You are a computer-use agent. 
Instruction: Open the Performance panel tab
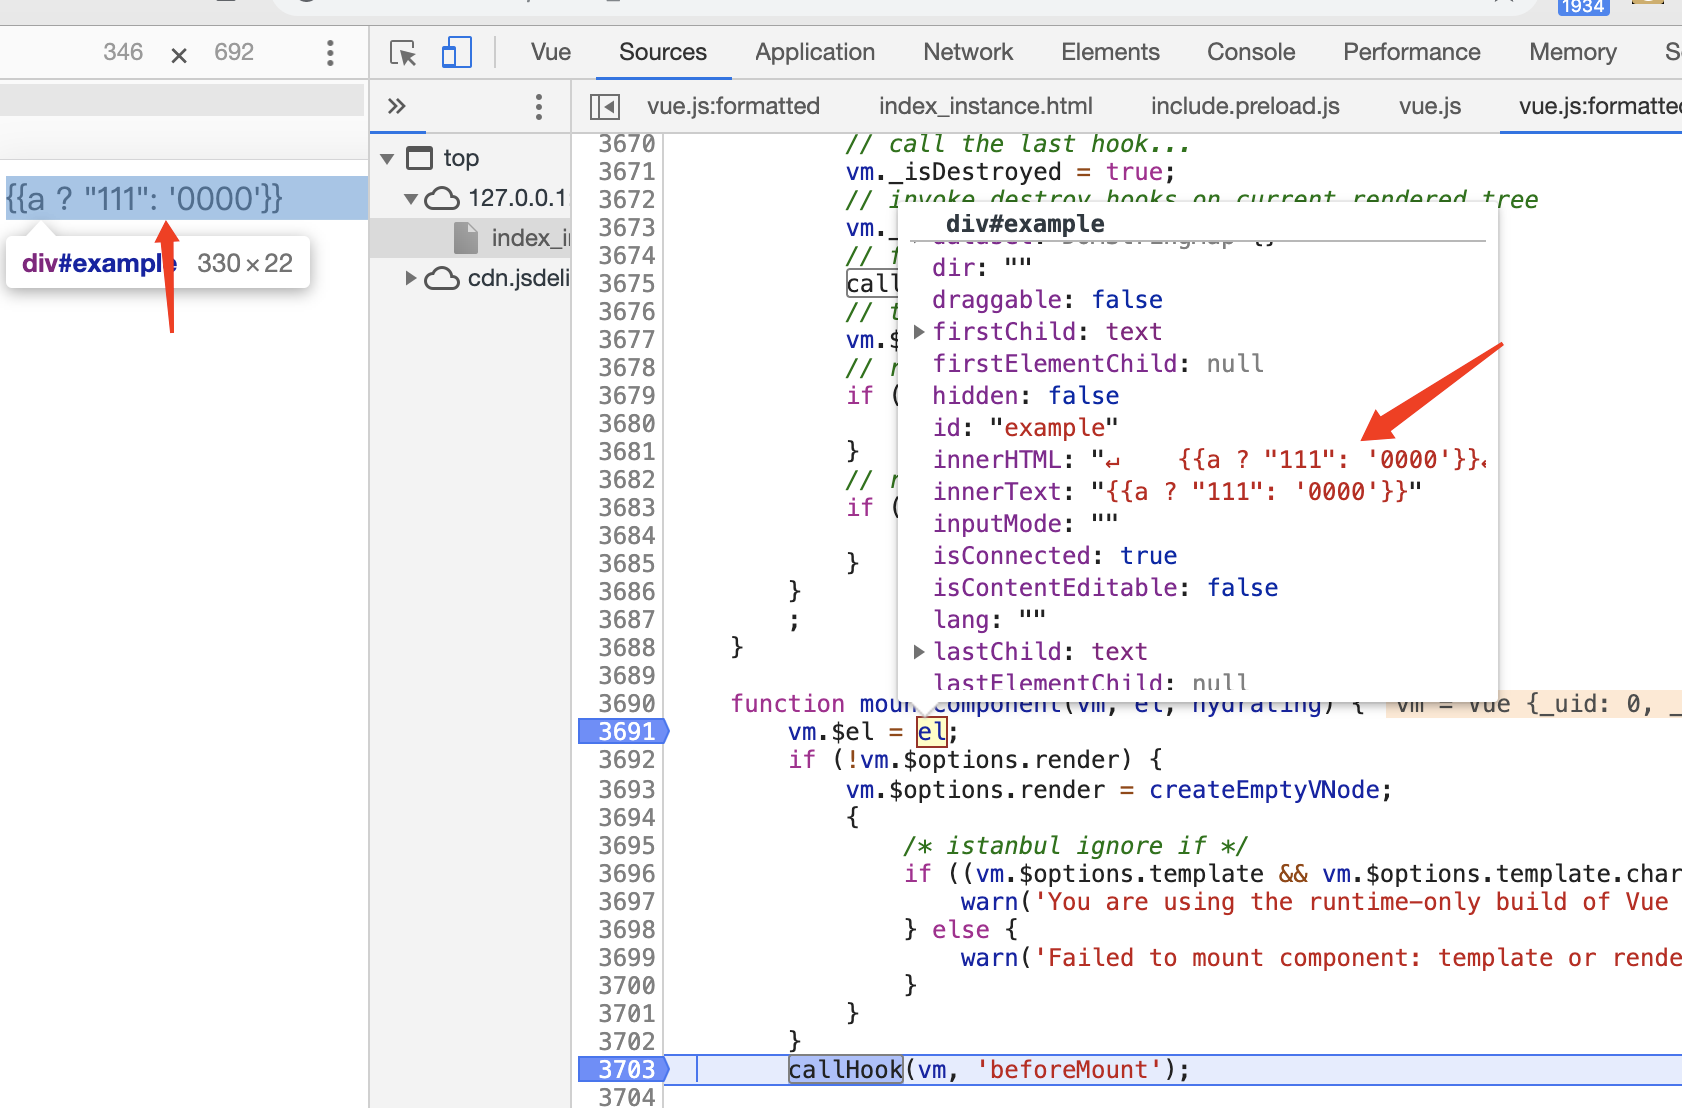point(1412,52)
